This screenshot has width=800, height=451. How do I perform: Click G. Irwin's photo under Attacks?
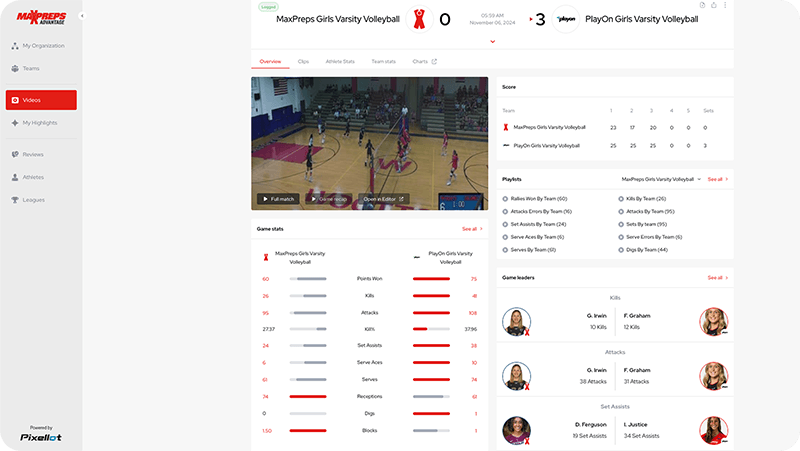(x=516, y=376)
